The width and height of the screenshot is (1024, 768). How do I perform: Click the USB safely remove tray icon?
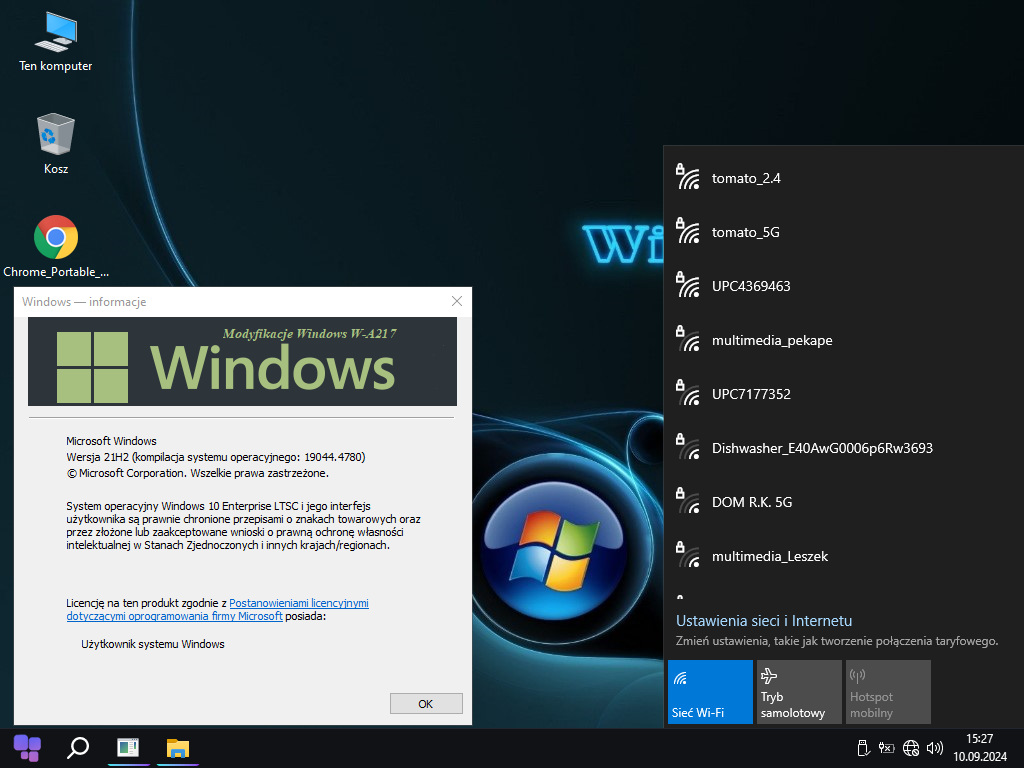pos(862,748)
